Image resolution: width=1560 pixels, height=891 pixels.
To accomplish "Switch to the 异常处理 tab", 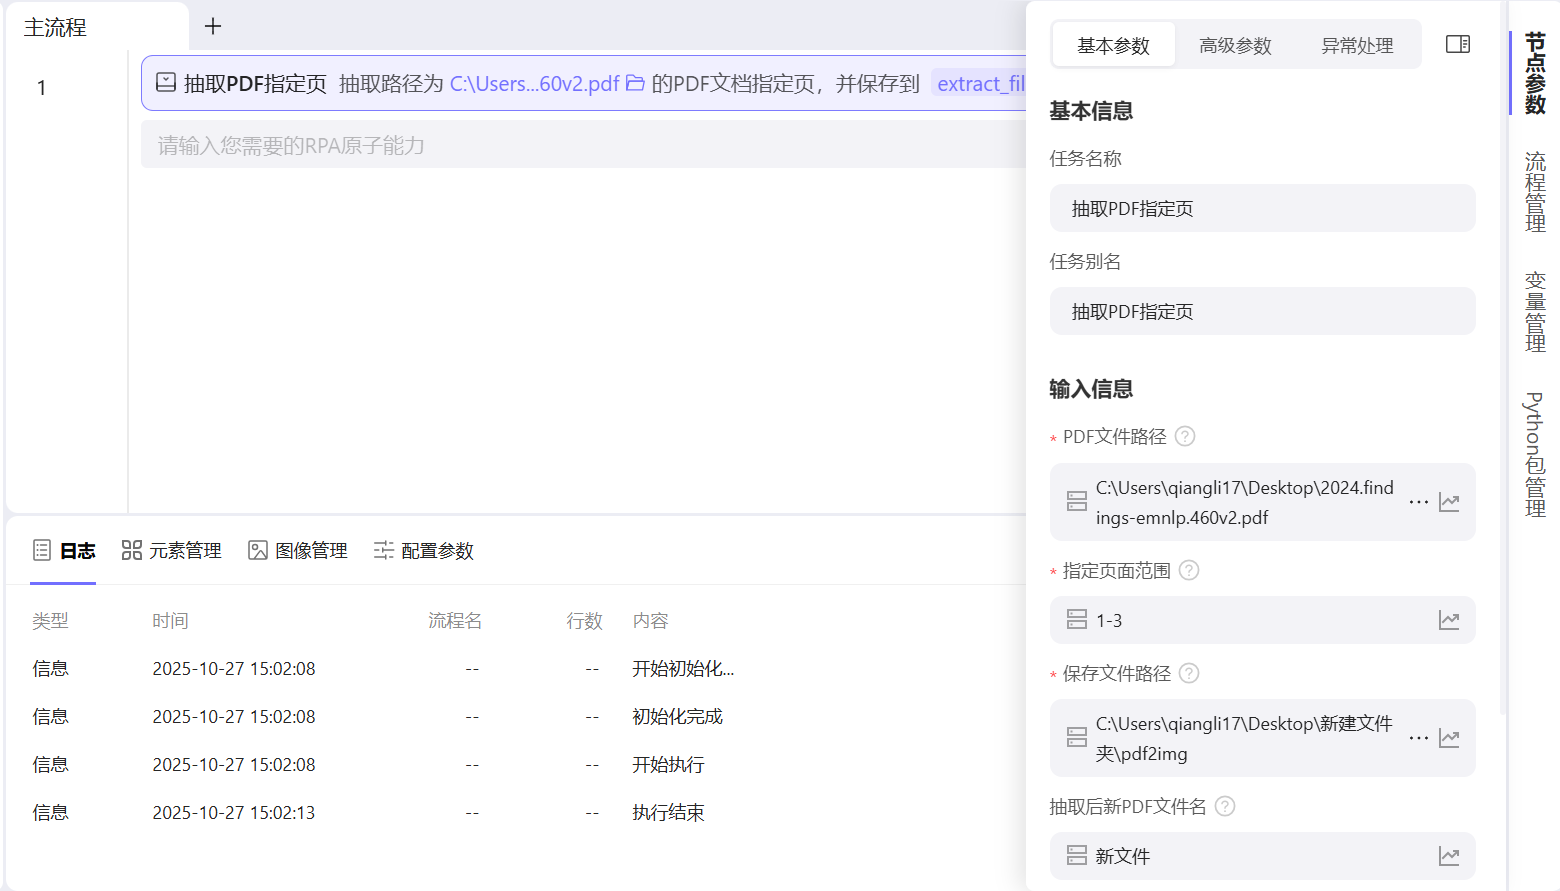I will (1357, 44).
